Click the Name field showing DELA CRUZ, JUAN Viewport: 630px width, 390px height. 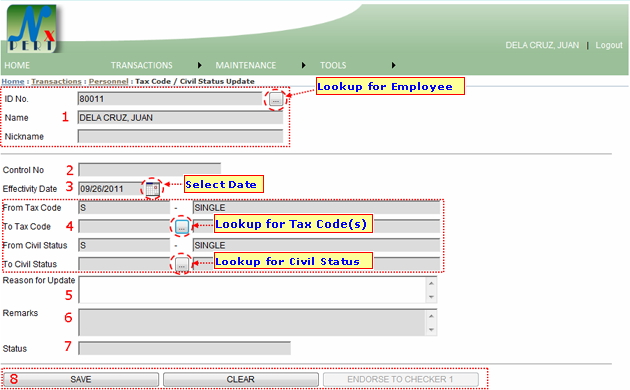[x=180, y=118]
